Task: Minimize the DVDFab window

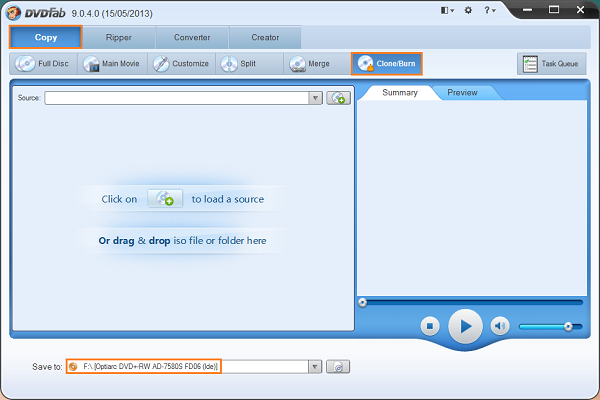Action: tap(528, 10)
